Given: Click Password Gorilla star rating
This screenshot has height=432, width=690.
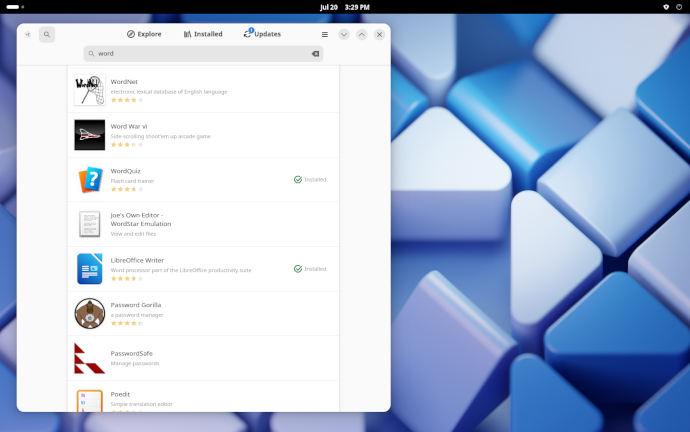Looking at the screenshot, I should [x=127, y=323].
